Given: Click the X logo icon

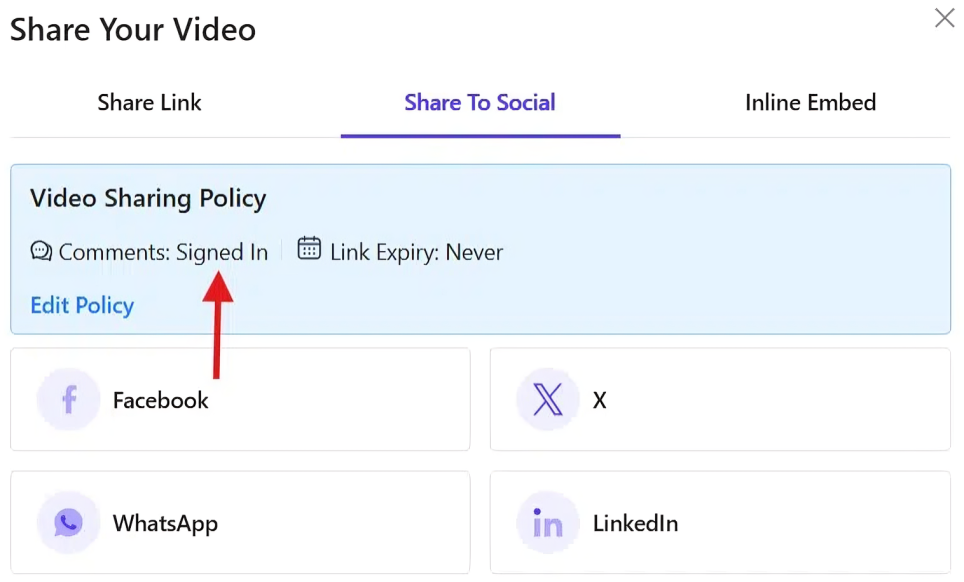Looking at the screenshot, I should [548, 400].
